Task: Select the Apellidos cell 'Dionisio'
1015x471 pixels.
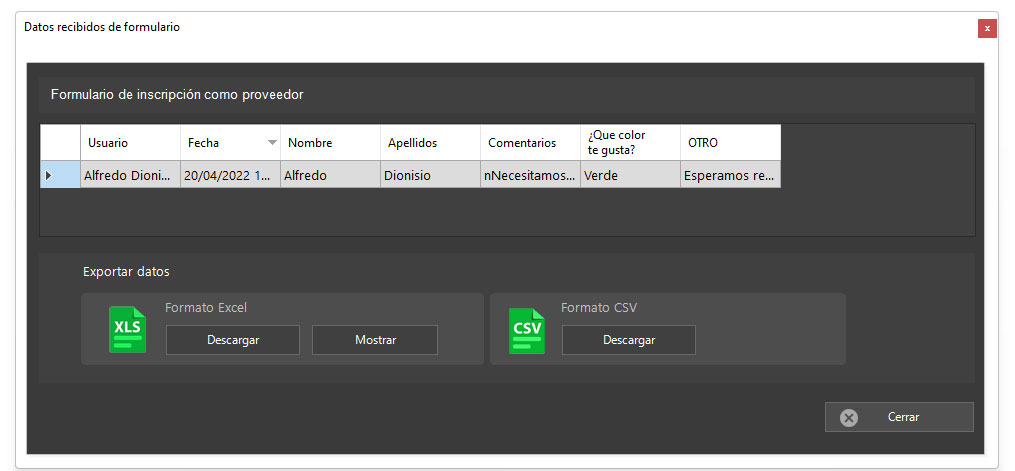Action: click(x=430, y=175)
